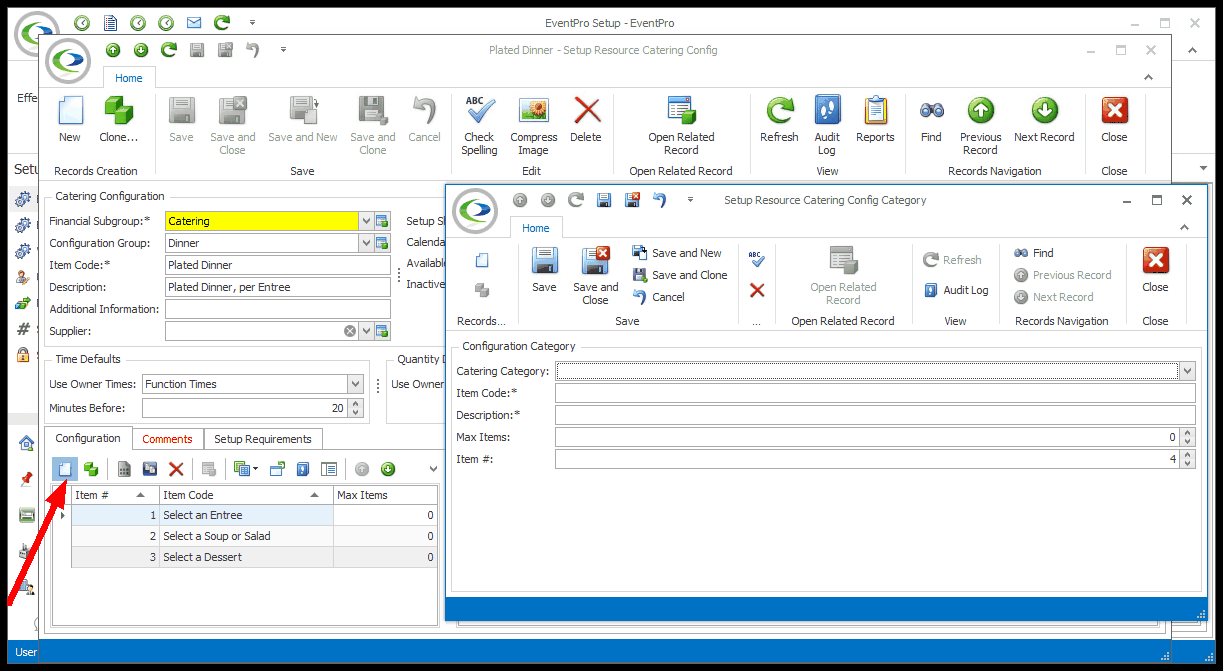Click the mail envelope icon in EventPro Setup title bar
The image size is (1223, 671).
coord(194,22)
